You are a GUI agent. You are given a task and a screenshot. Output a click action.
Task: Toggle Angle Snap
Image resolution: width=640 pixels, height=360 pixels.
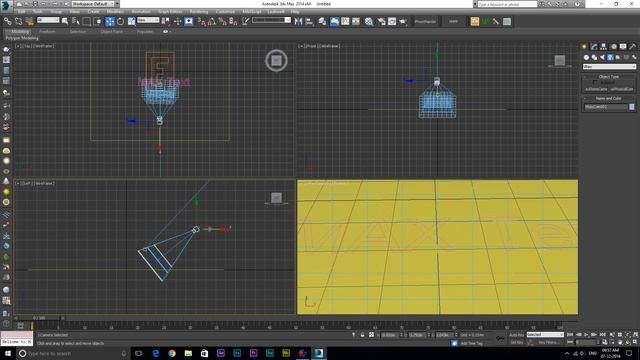[212, 21]
